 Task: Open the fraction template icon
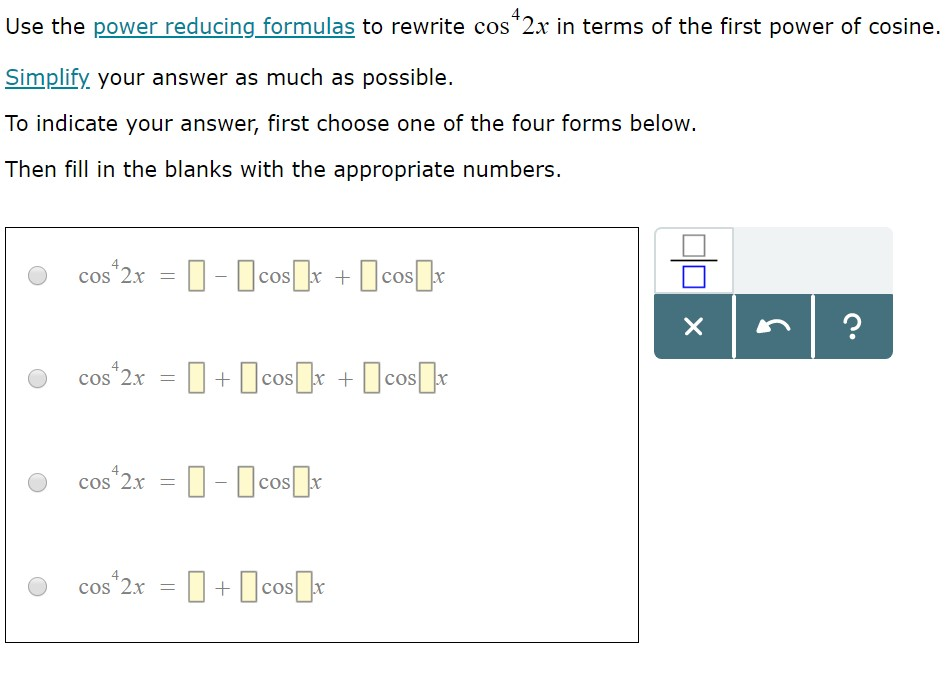(694, 262)
